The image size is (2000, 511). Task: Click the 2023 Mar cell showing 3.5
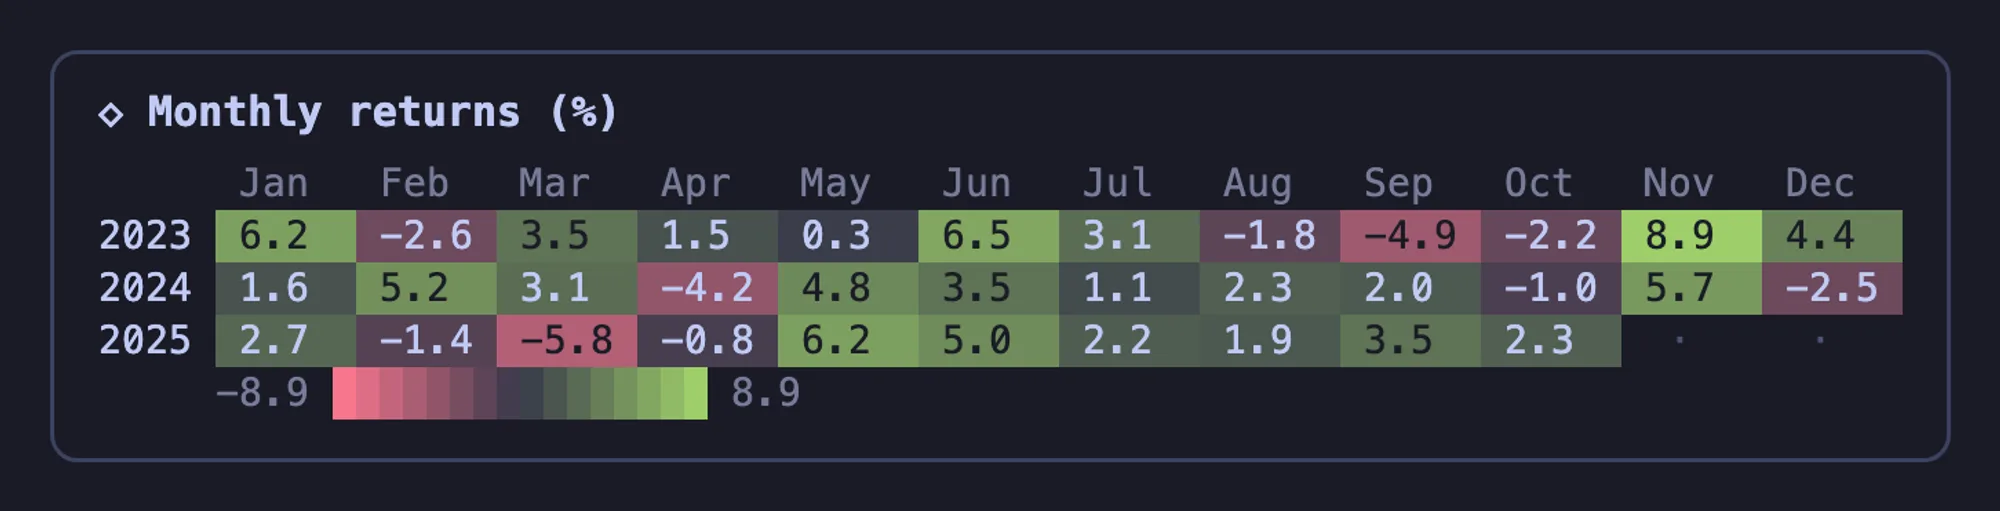pyautogui.click(x=567, y=236)
